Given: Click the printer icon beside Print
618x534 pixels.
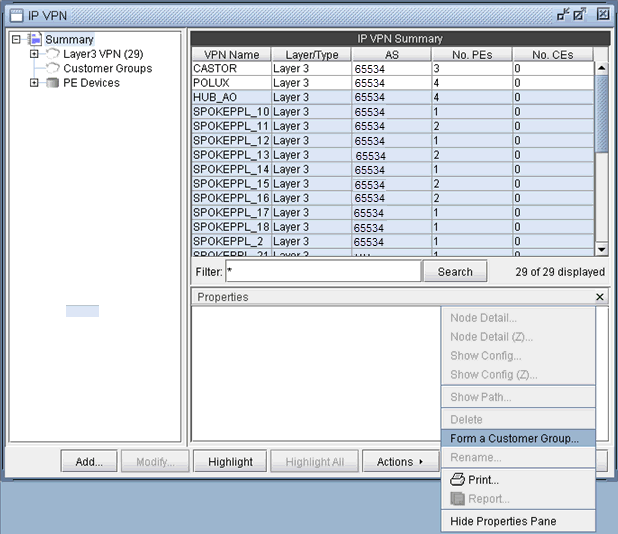Looking at the screenshot, I should coord(458,480).
